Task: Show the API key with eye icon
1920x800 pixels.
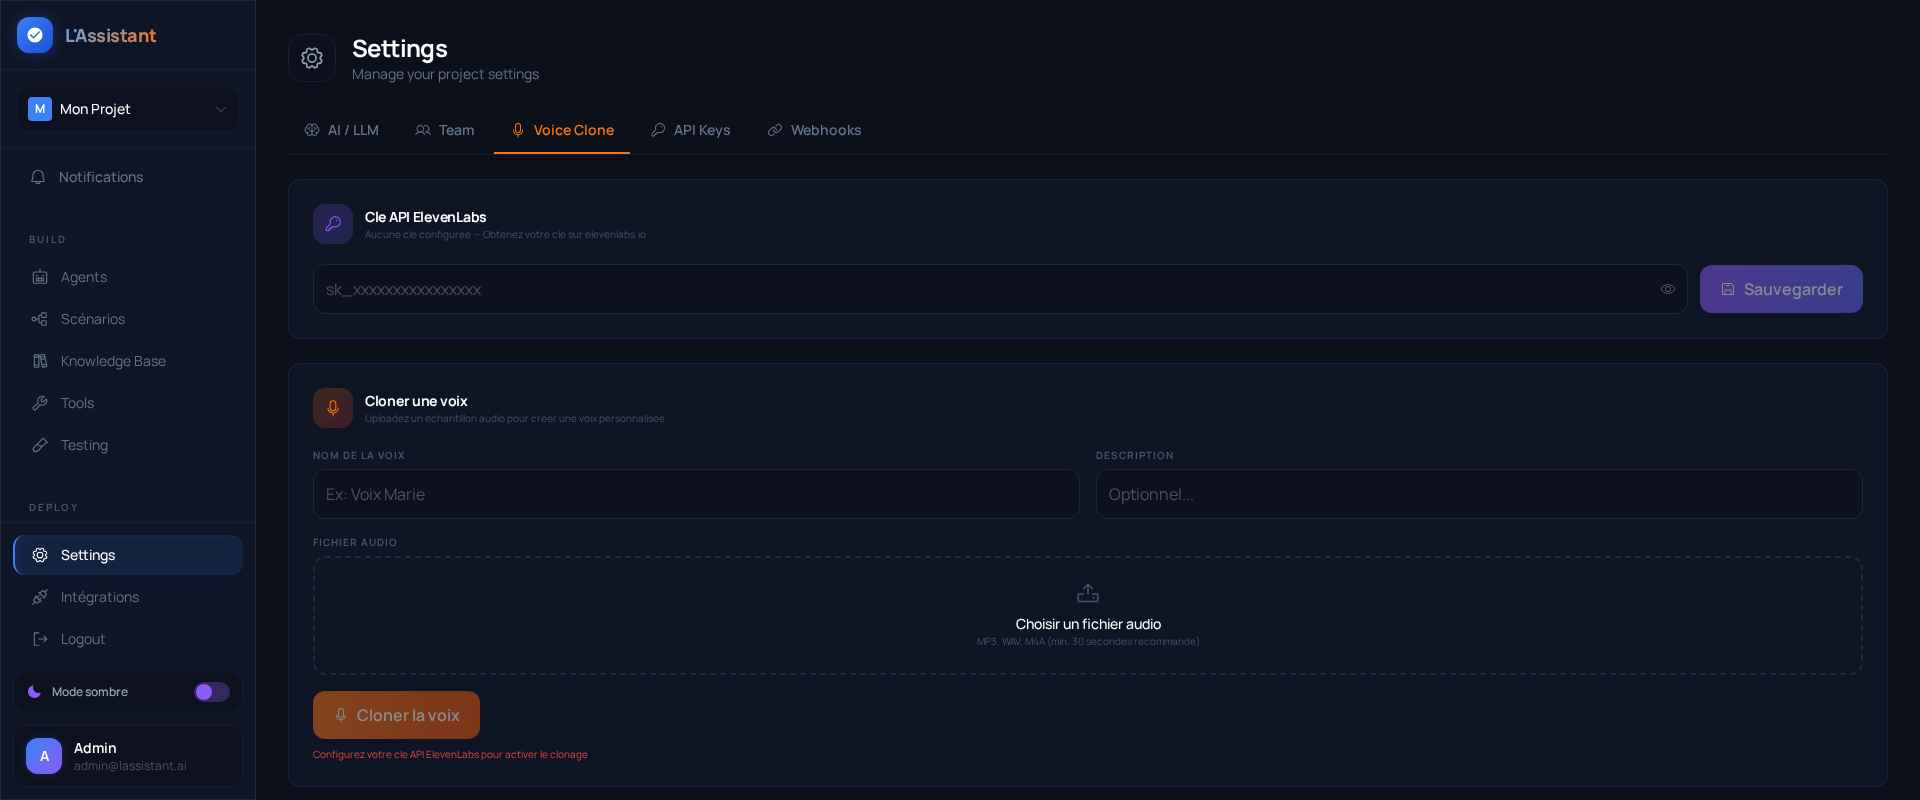Action: (x=1667, y=289)
